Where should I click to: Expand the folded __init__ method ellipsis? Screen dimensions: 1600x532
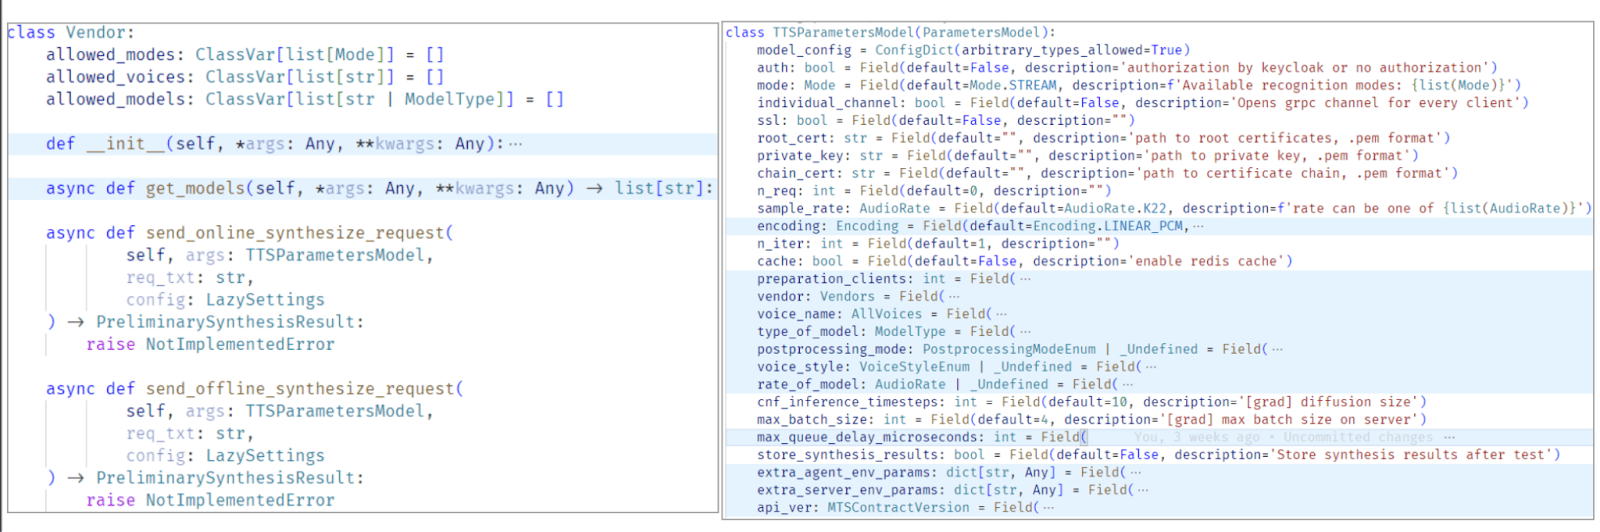click(515, 144)
